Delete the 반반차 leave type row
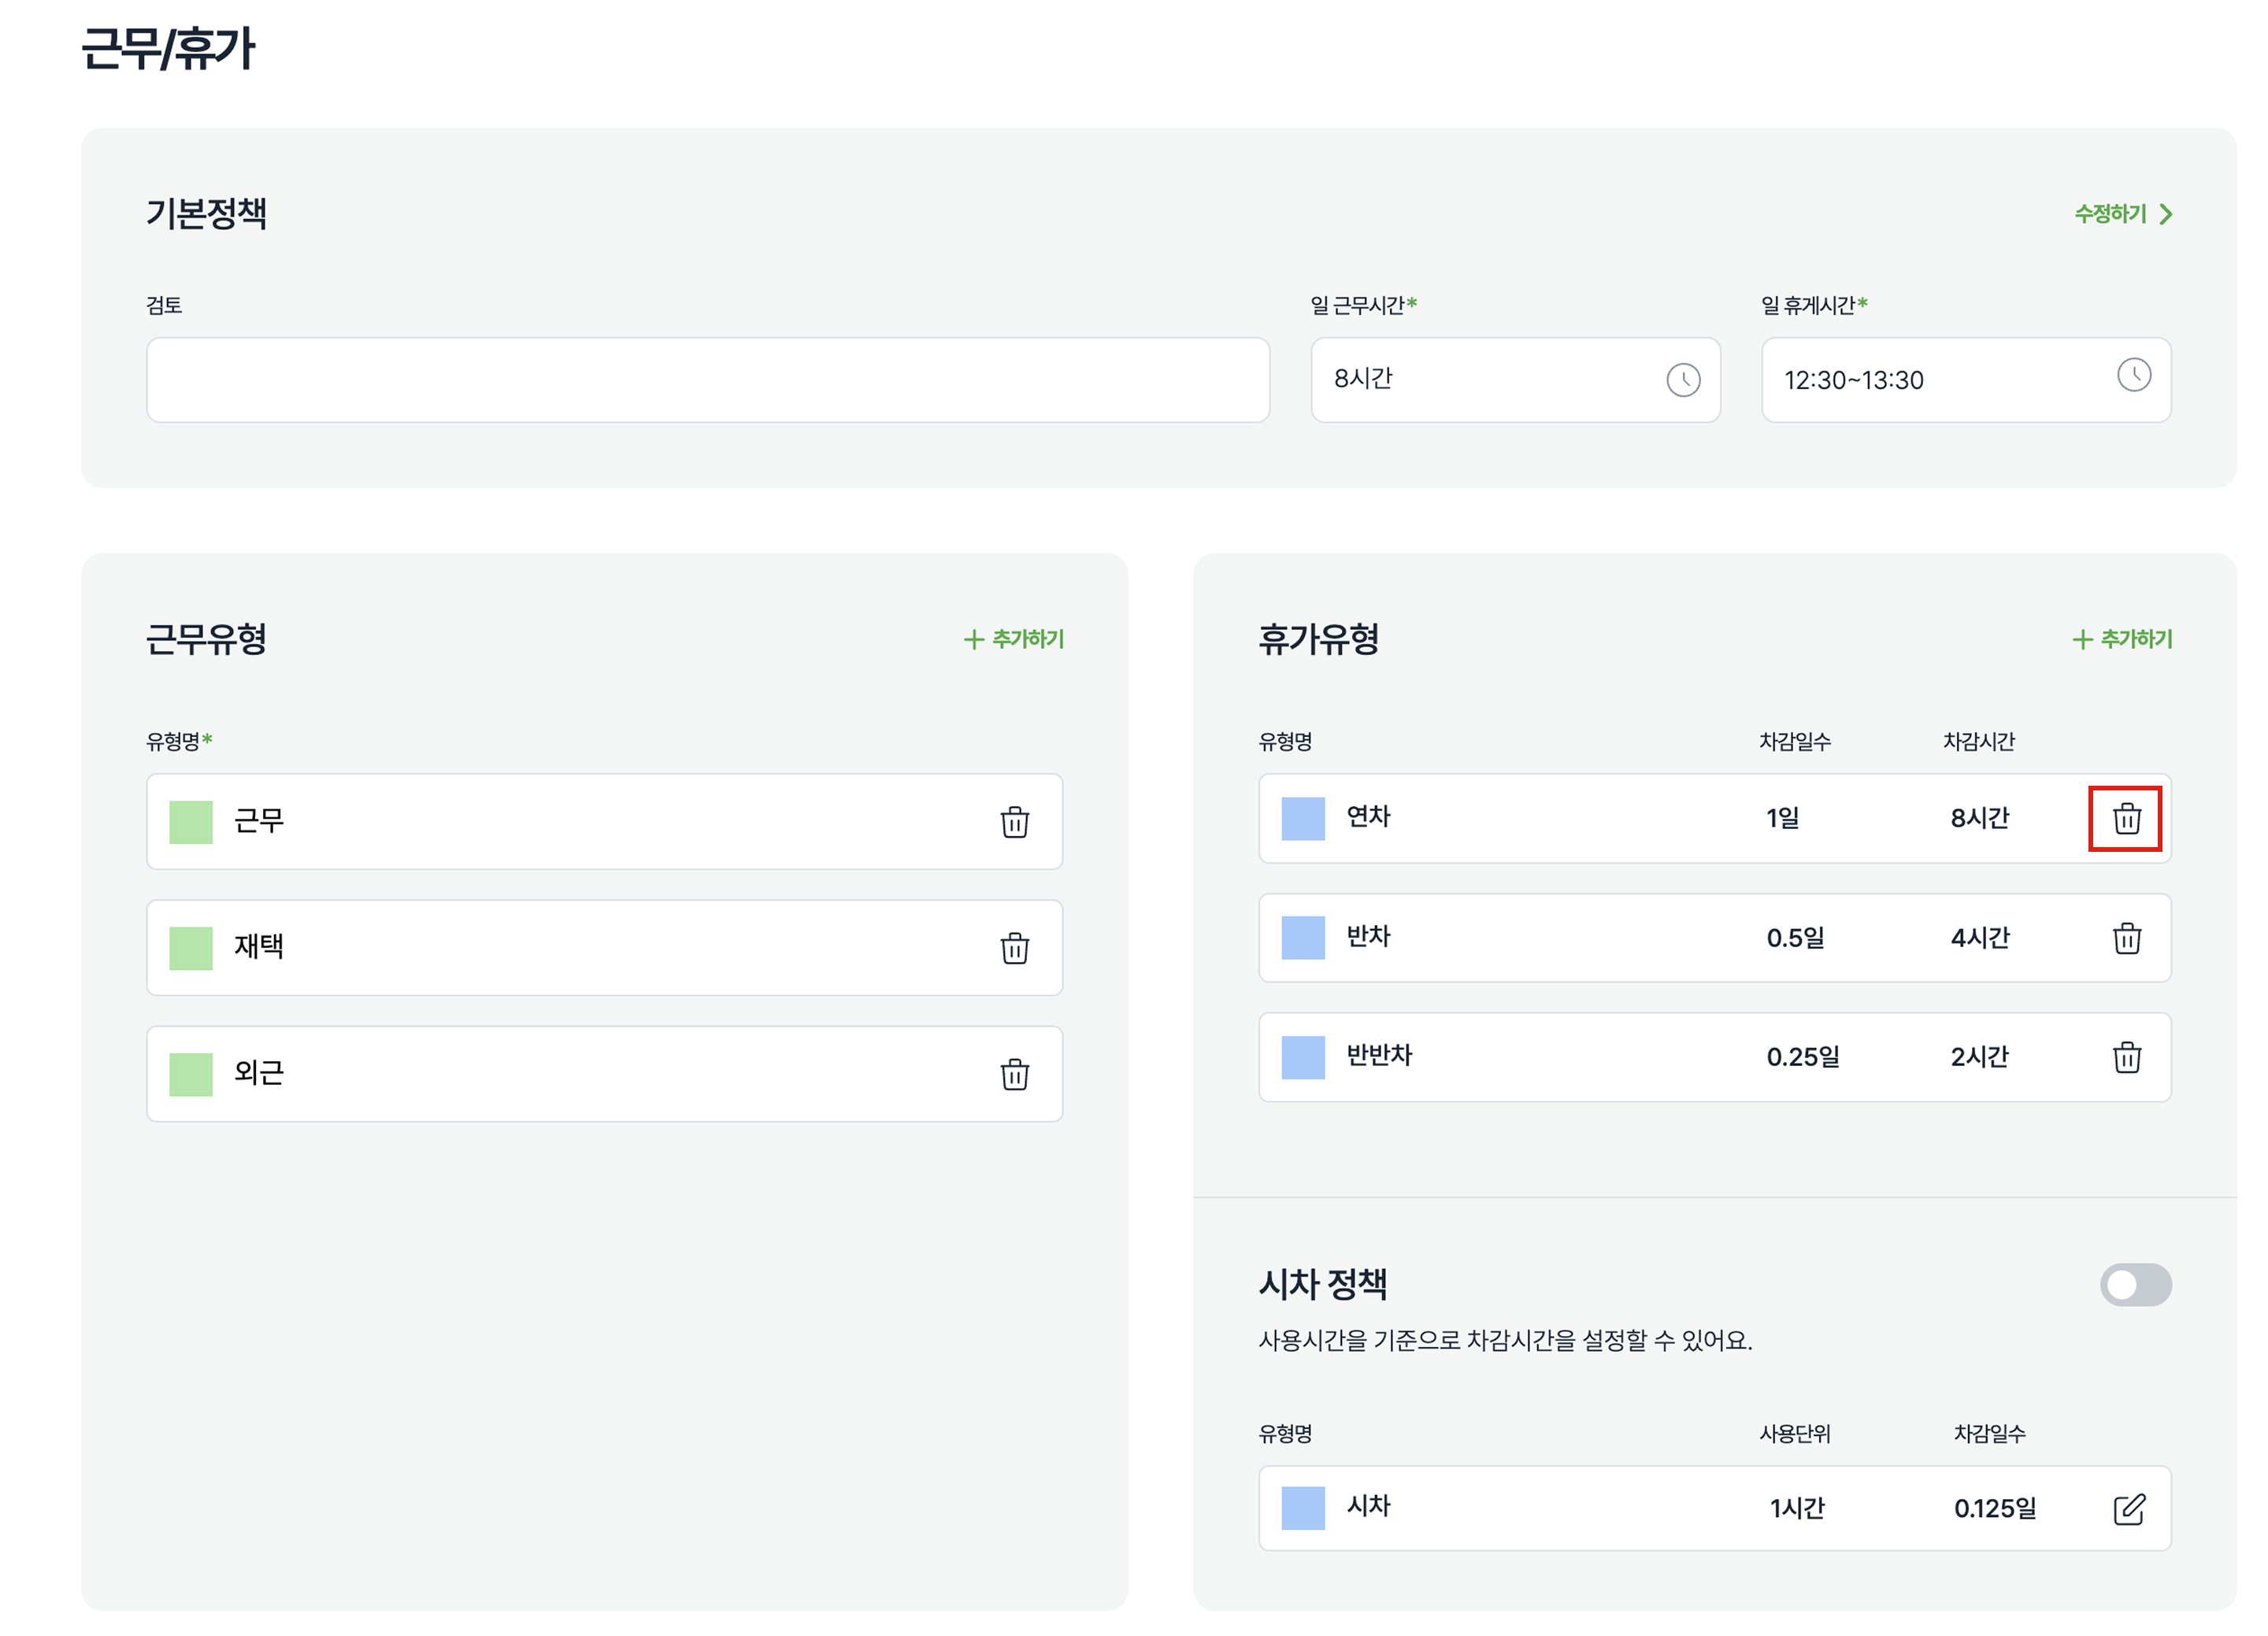 click(2126, 1057)
